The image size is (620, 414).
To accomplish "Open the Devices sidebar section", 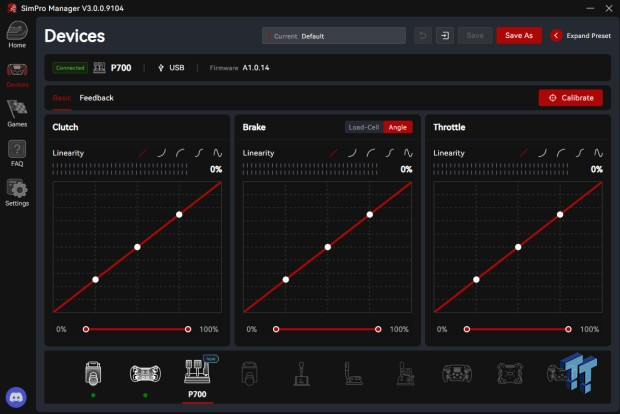I will click(x=17, y=75).
